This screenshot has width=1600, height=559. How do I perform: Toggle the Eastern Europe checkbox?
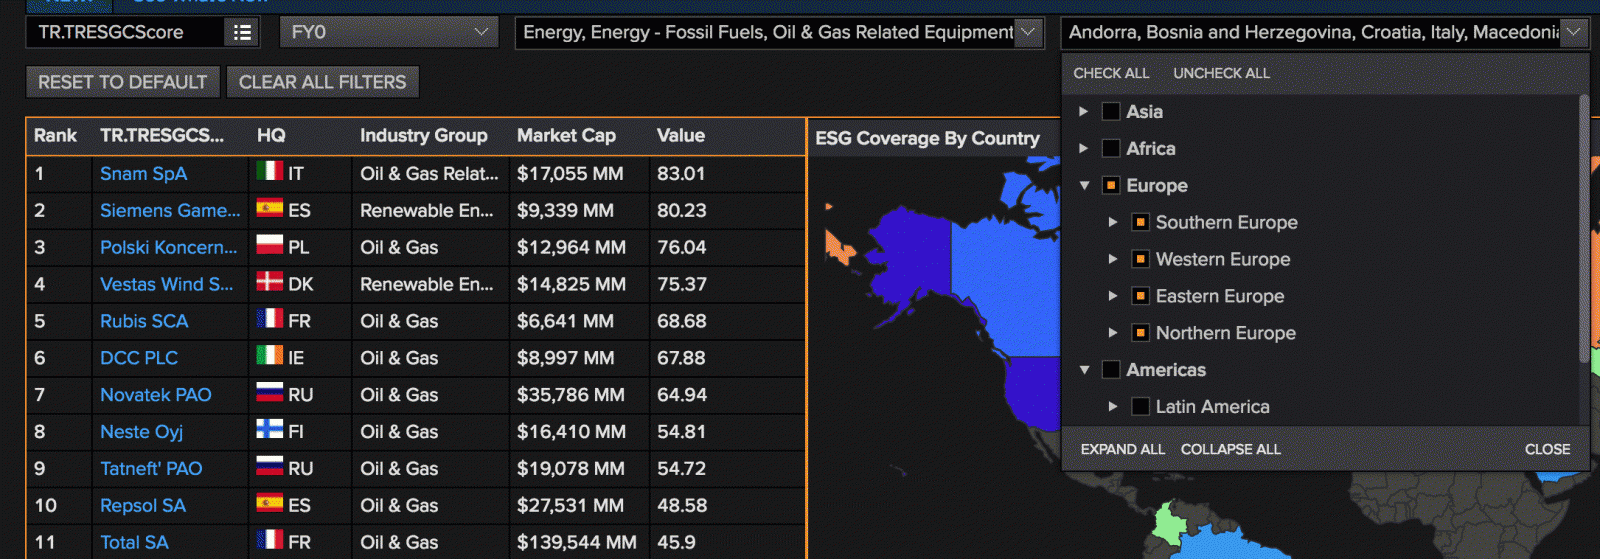[1140, 296]
